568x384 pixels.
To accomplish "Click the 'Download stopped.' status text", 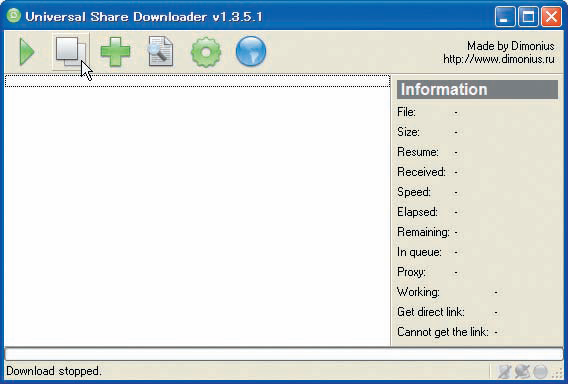I will tap(54, 371).
